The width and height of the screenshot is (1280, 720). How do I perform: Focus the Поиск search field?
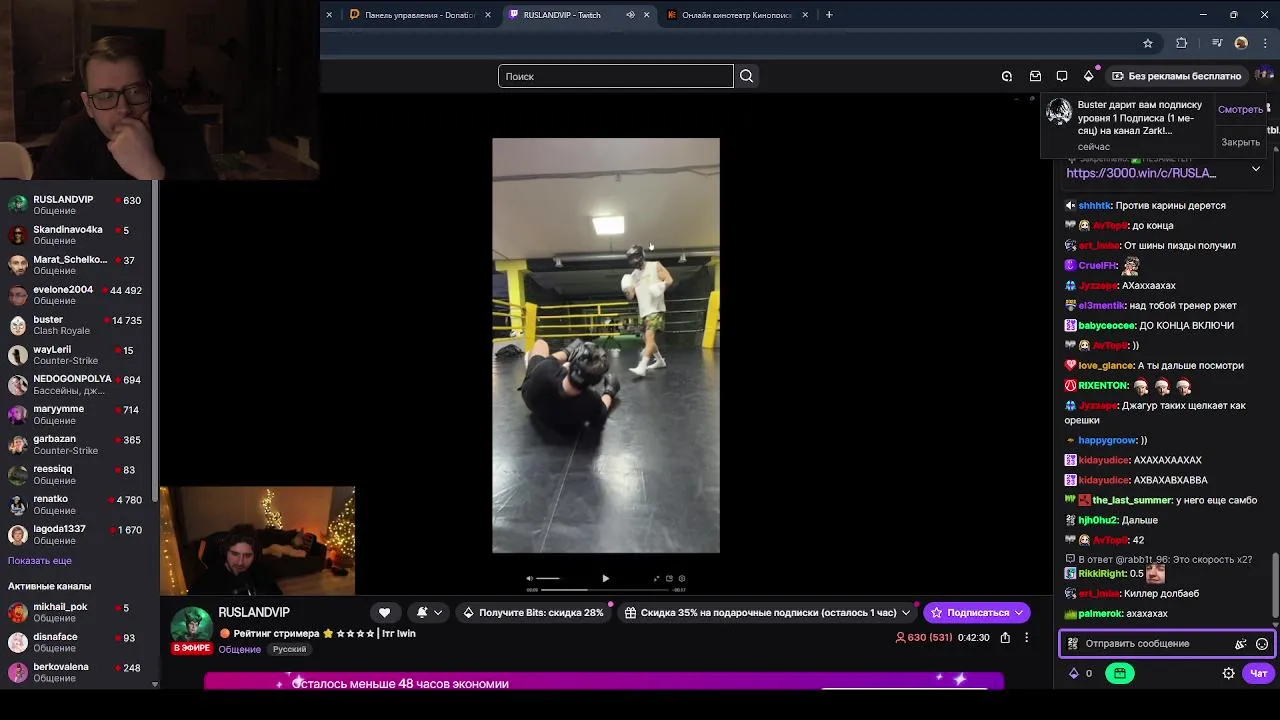(x=616, y=76)
